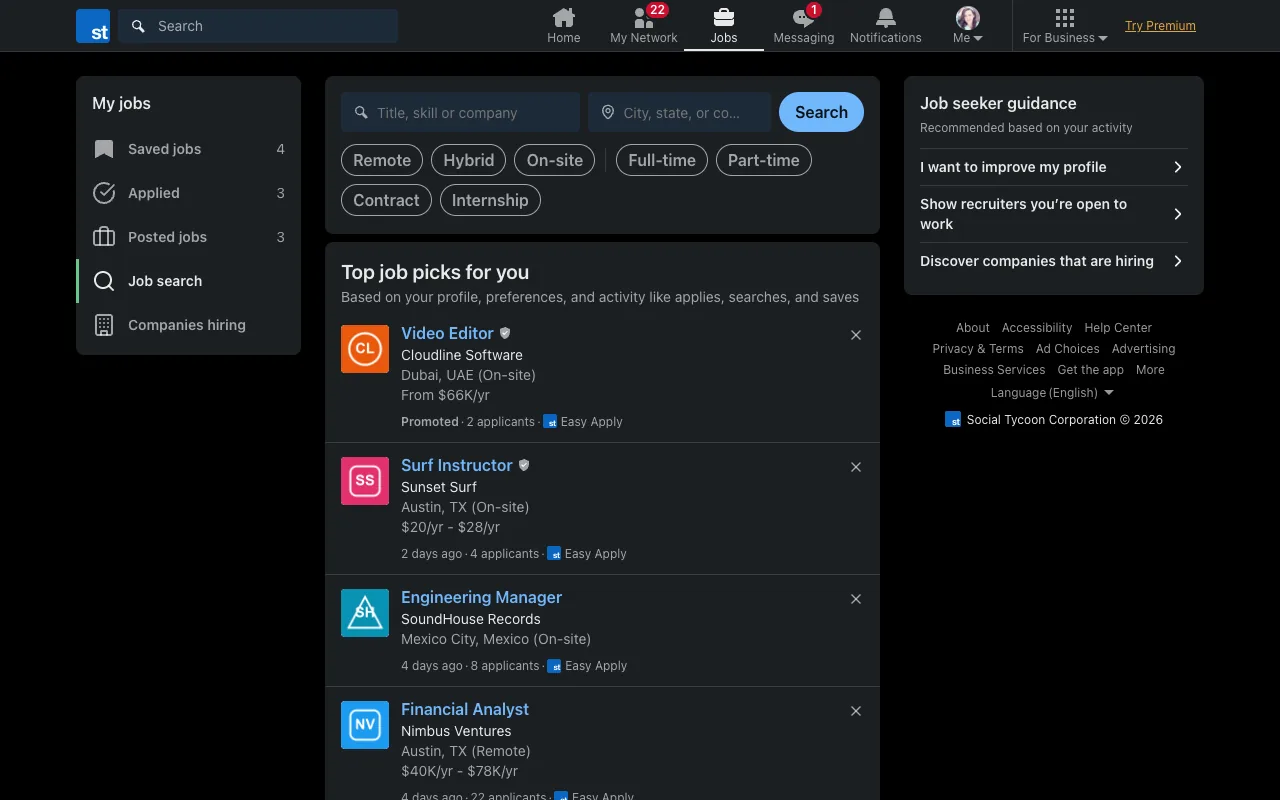Open the footer More link
Image resolution: width=1280 pixels, height=800 pixels.
point(1150,370)
